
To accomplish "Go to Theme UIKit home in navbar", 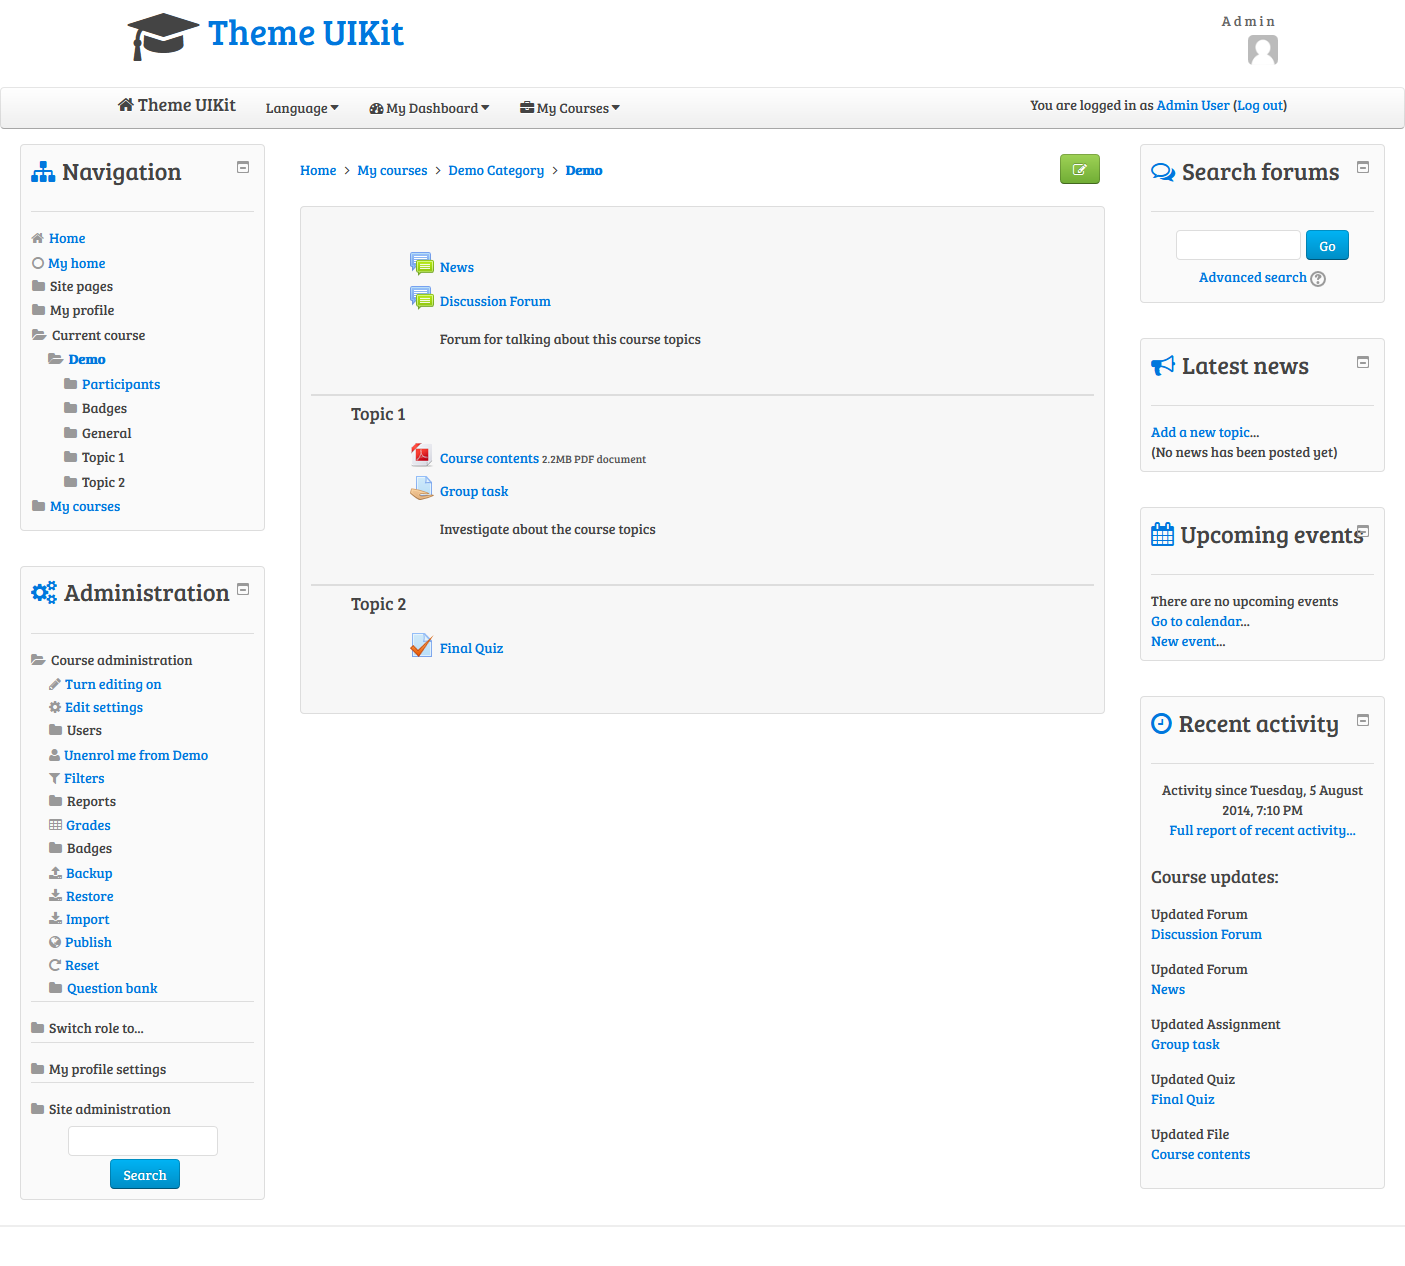I will 177,106.
